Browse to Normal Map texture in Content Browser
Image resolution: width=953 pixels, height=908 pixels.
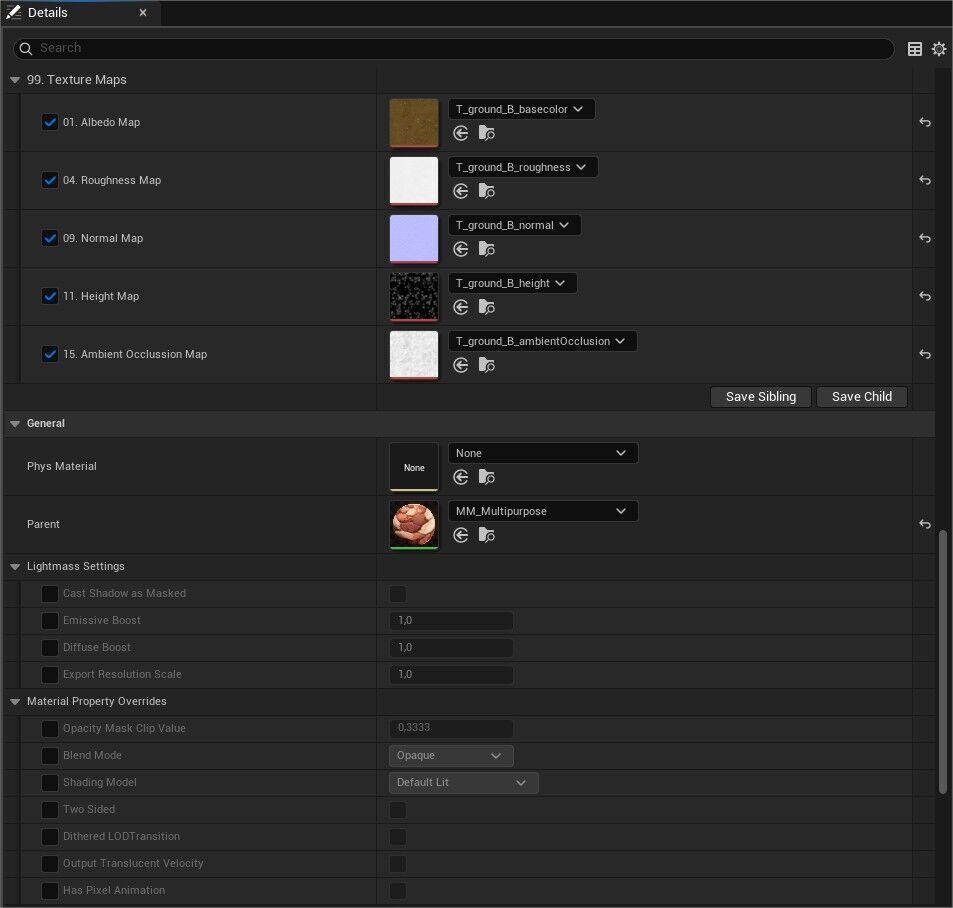click(486, 249)
